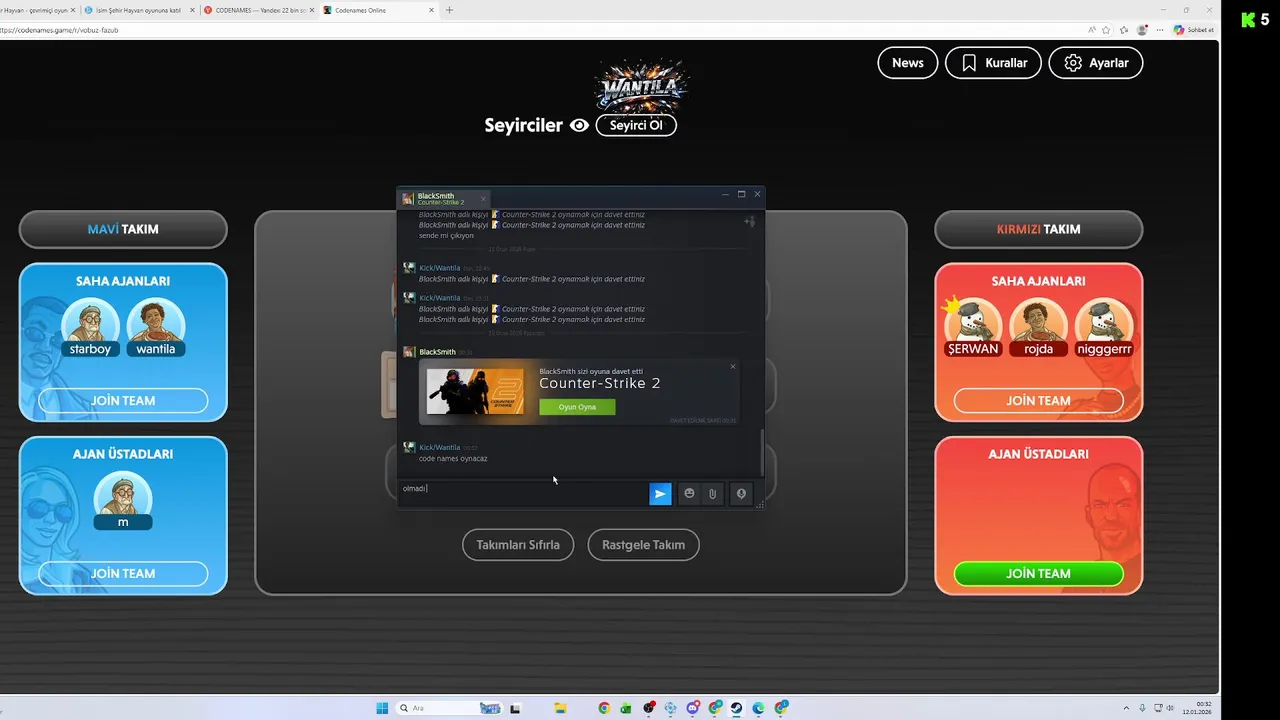The width and height of the screenshot is (1280, 720).
Task: Join Kırmızı Takım Saha Ajanları
Action: 1039,401
